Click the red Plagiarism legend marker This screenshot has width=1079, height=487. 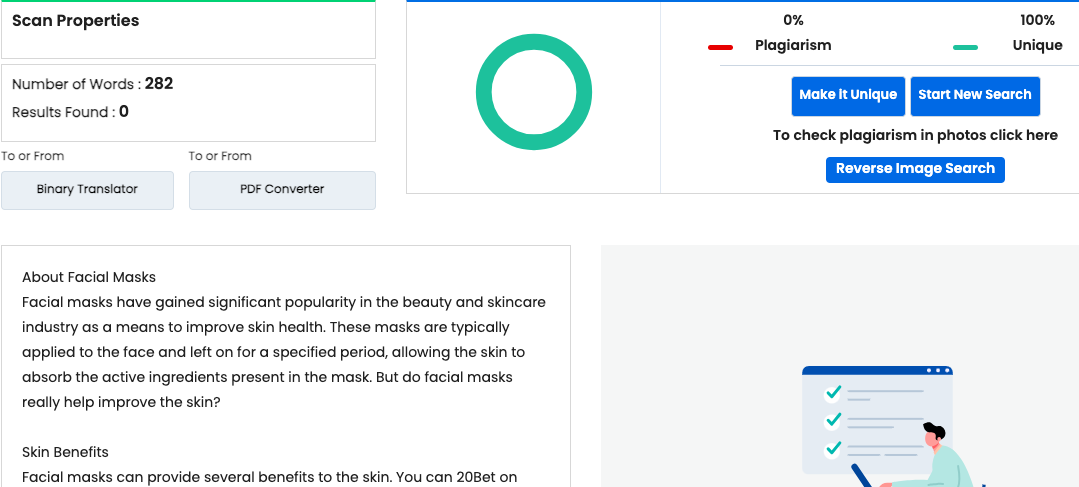click(720, 46)
